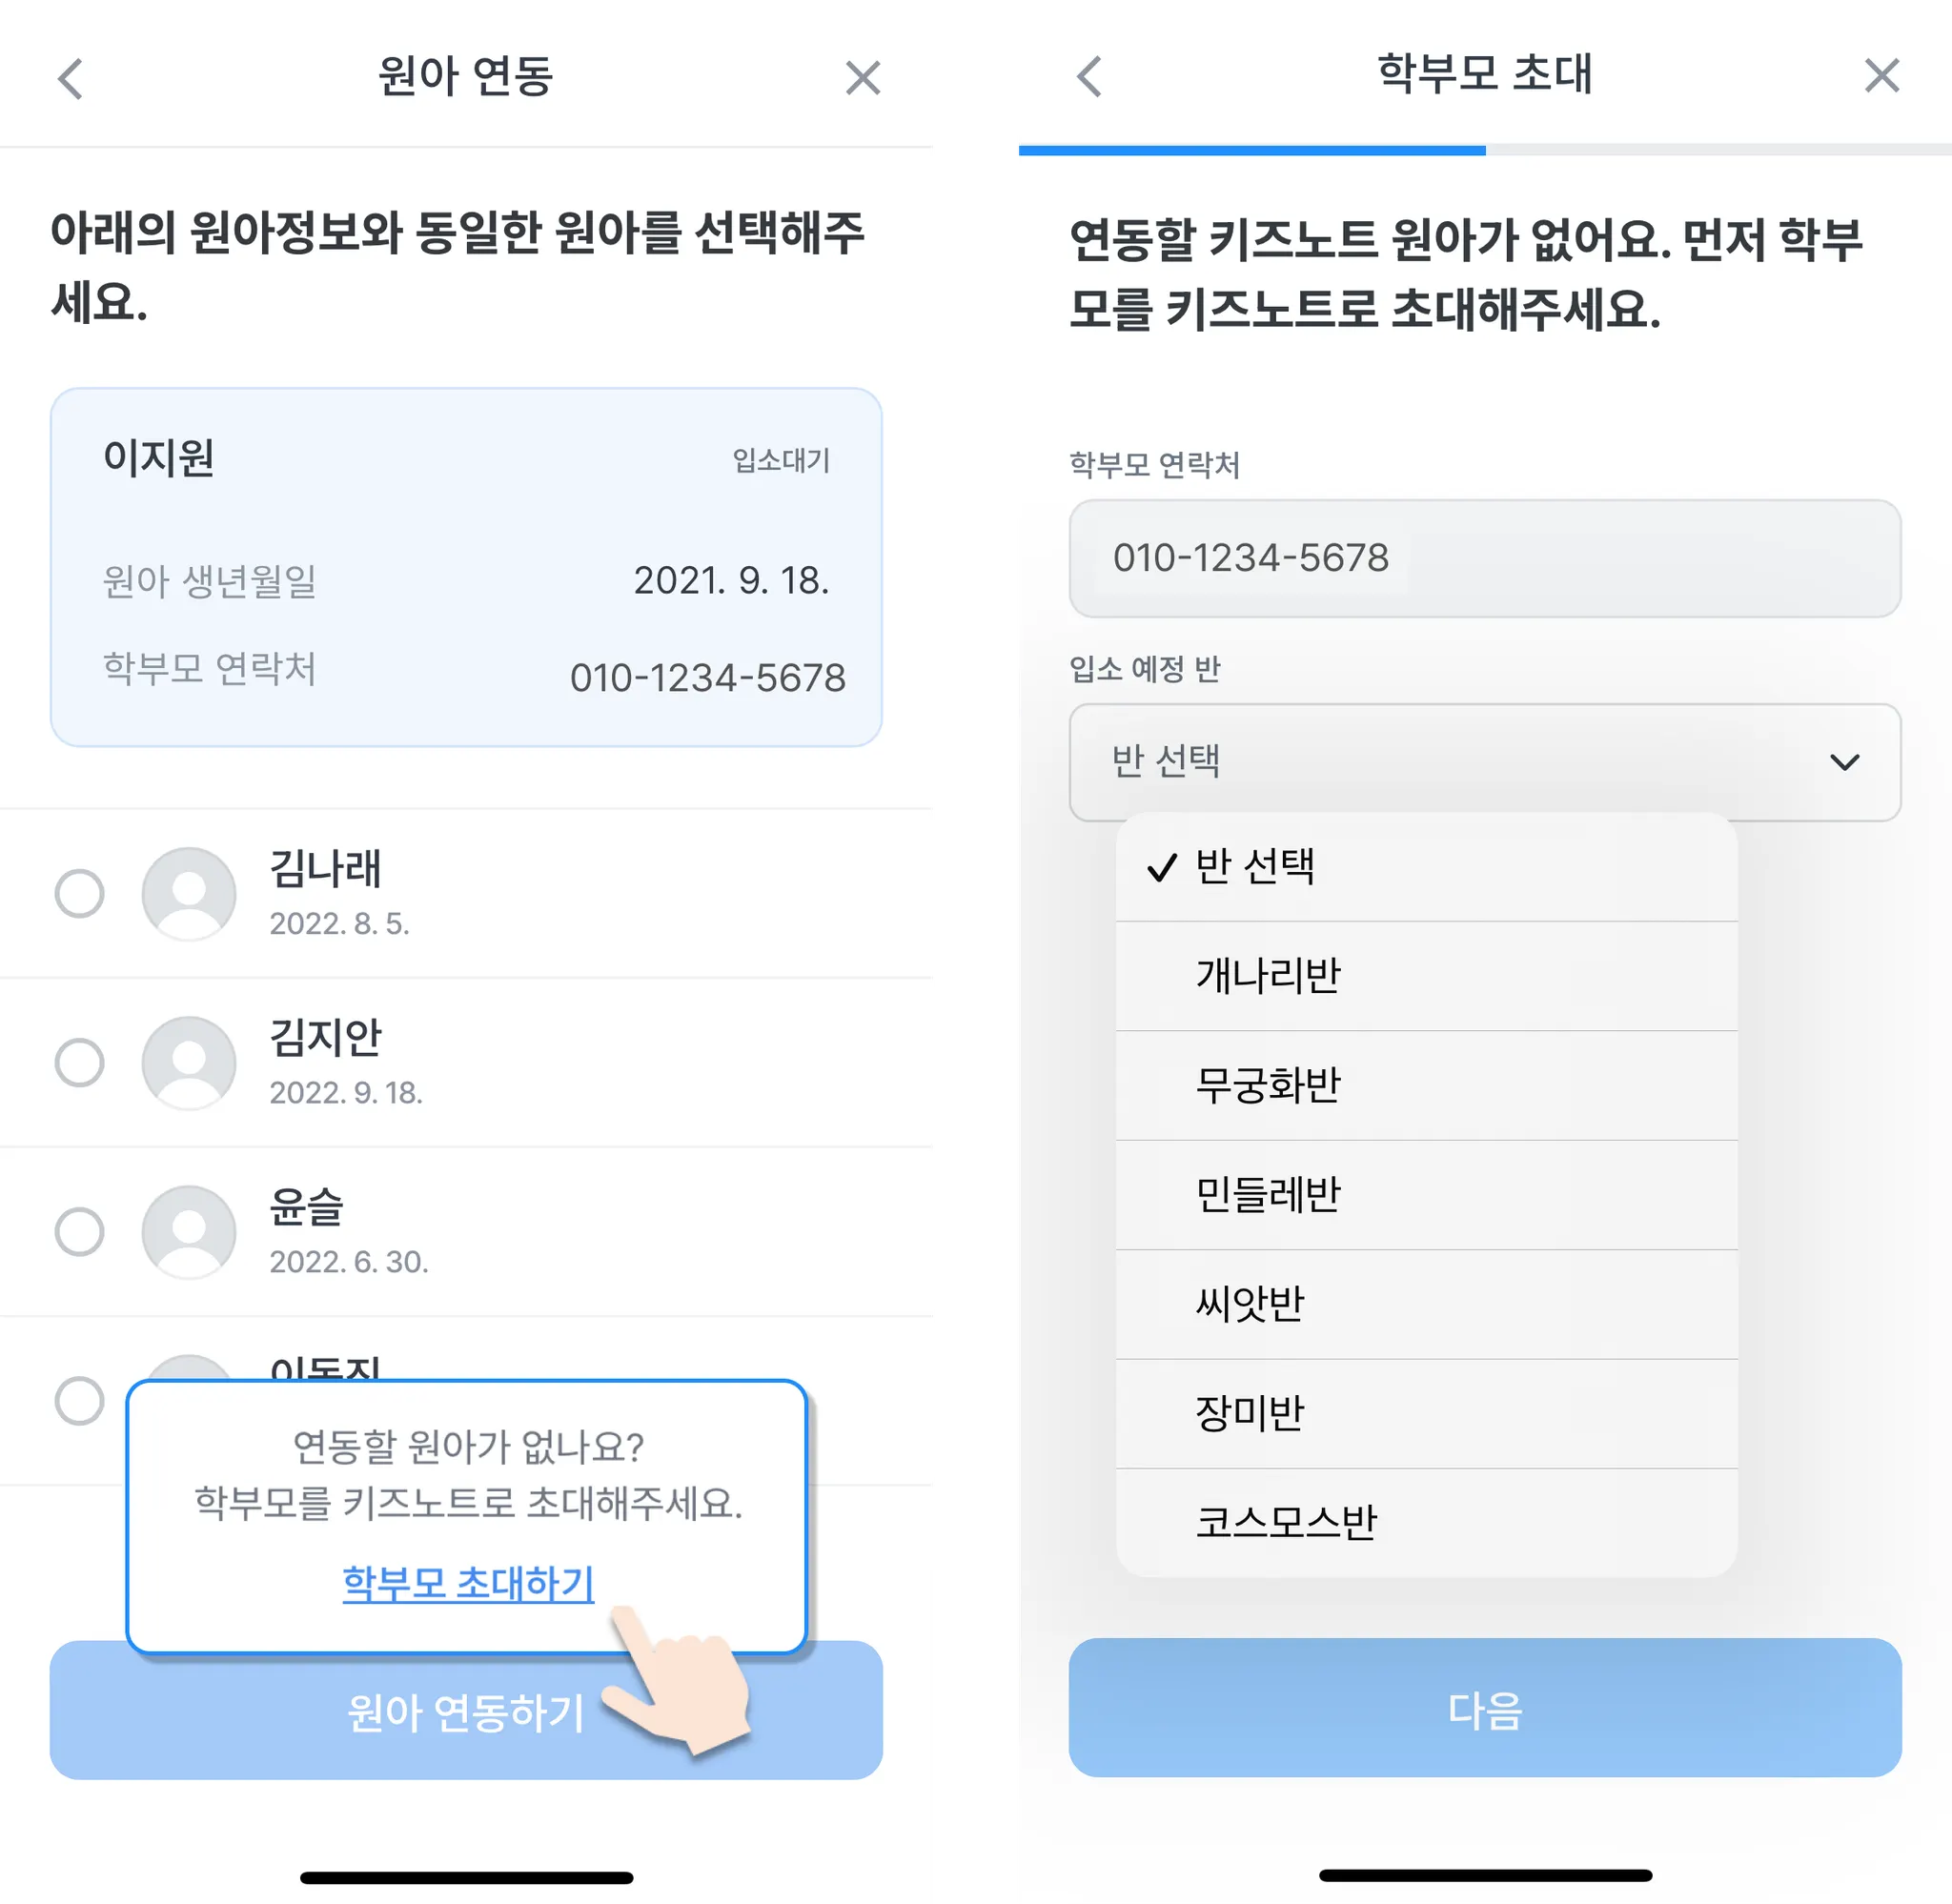Go back from the 원아 연동 screen

[x=70, y=78]
